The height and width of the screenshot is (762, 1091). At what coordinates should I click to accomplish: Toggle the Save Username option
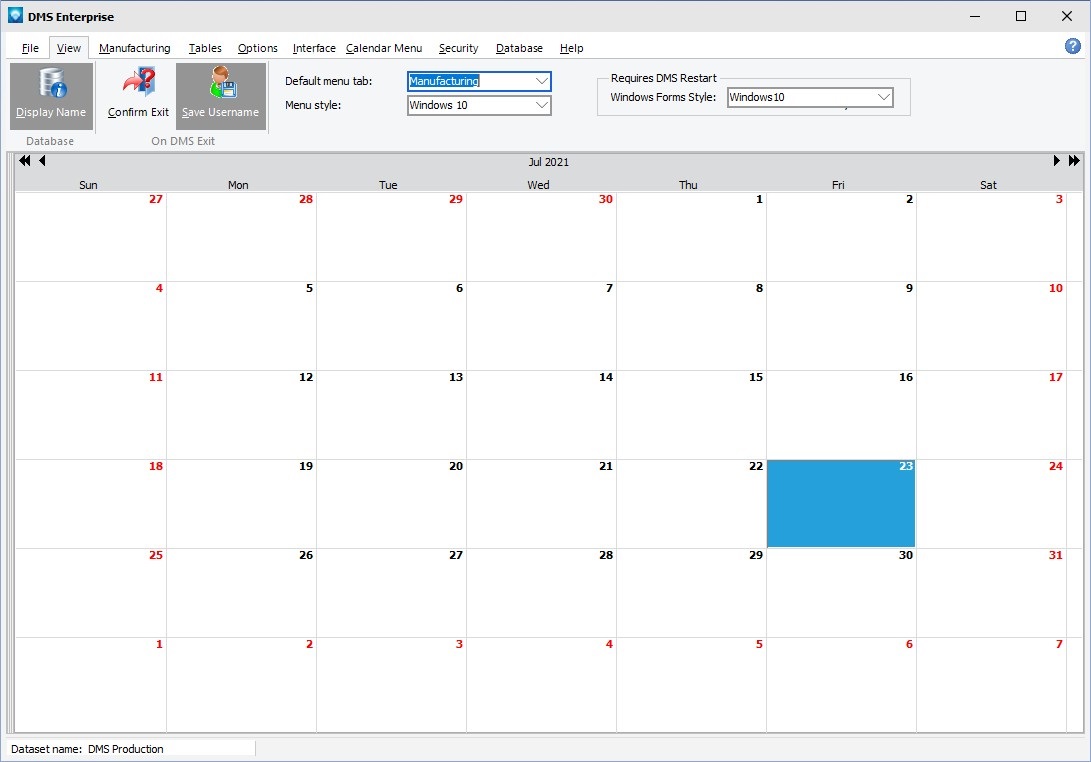coord(220,95)
